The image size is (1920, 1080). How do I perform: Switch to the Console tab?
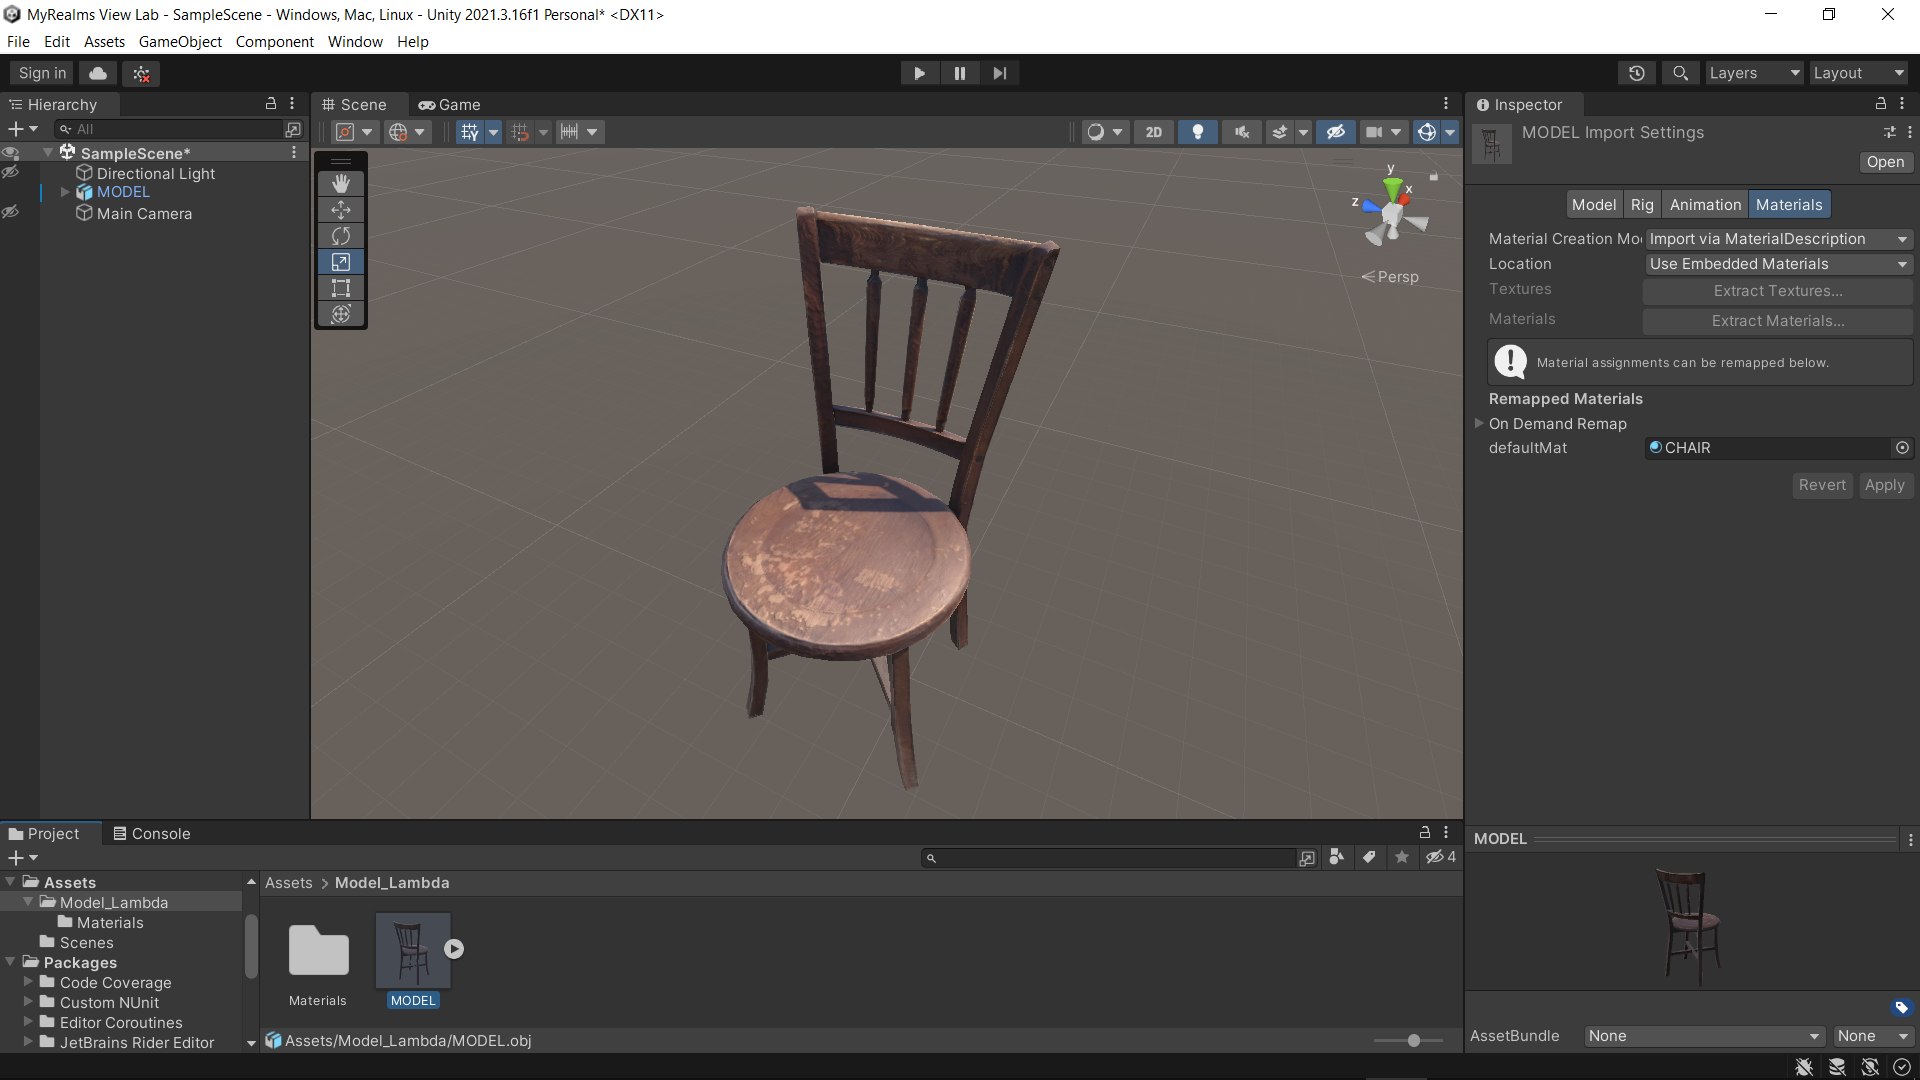151,833
